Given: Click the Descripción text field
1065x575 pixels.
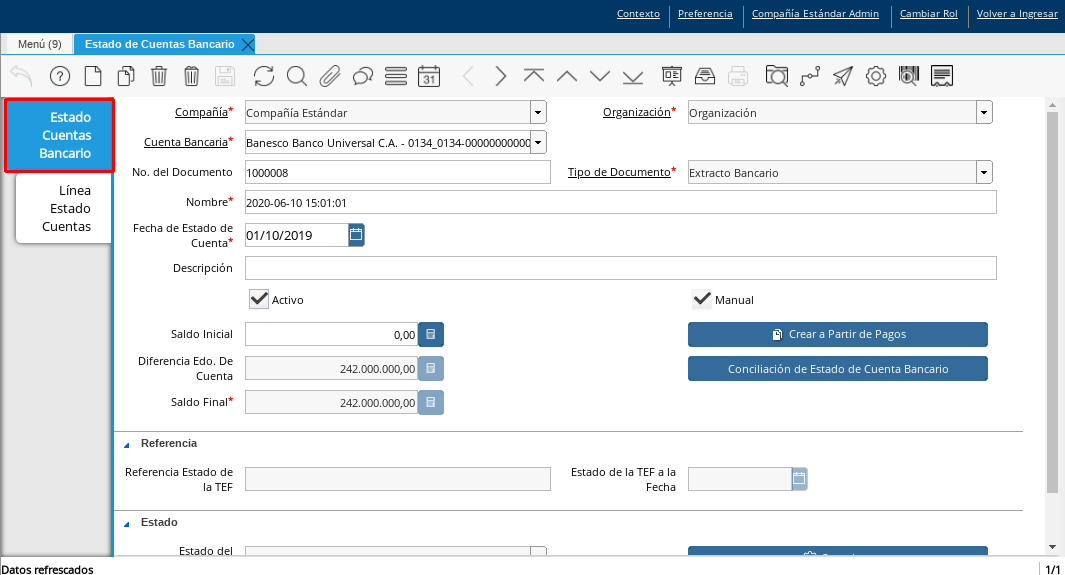Looking at the screenshot, I should [x=620, y=268].
